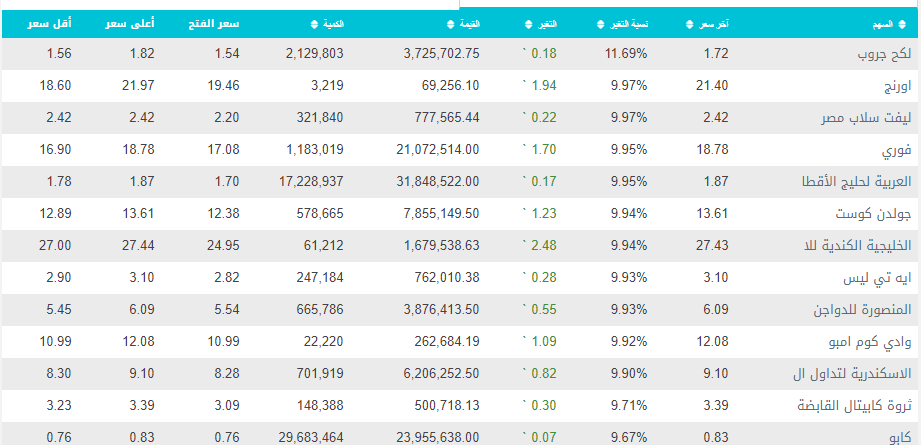
Task: Select opening price 8.28
Action: point(226,373)
